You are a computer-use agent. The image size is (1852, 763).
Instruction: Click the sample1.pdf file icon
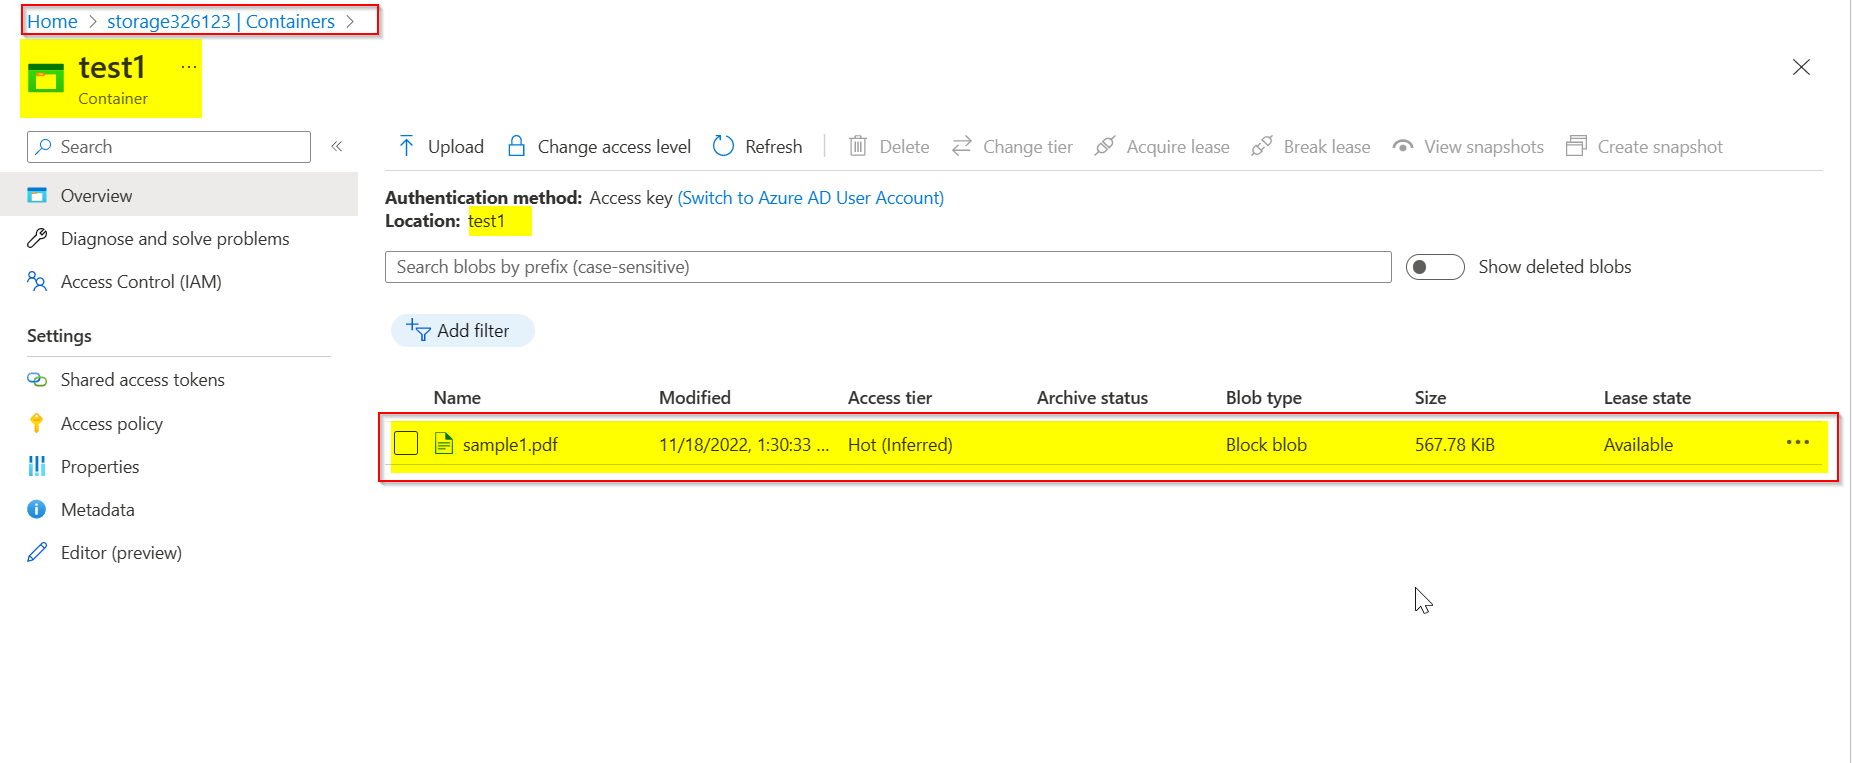click(444, 443)
